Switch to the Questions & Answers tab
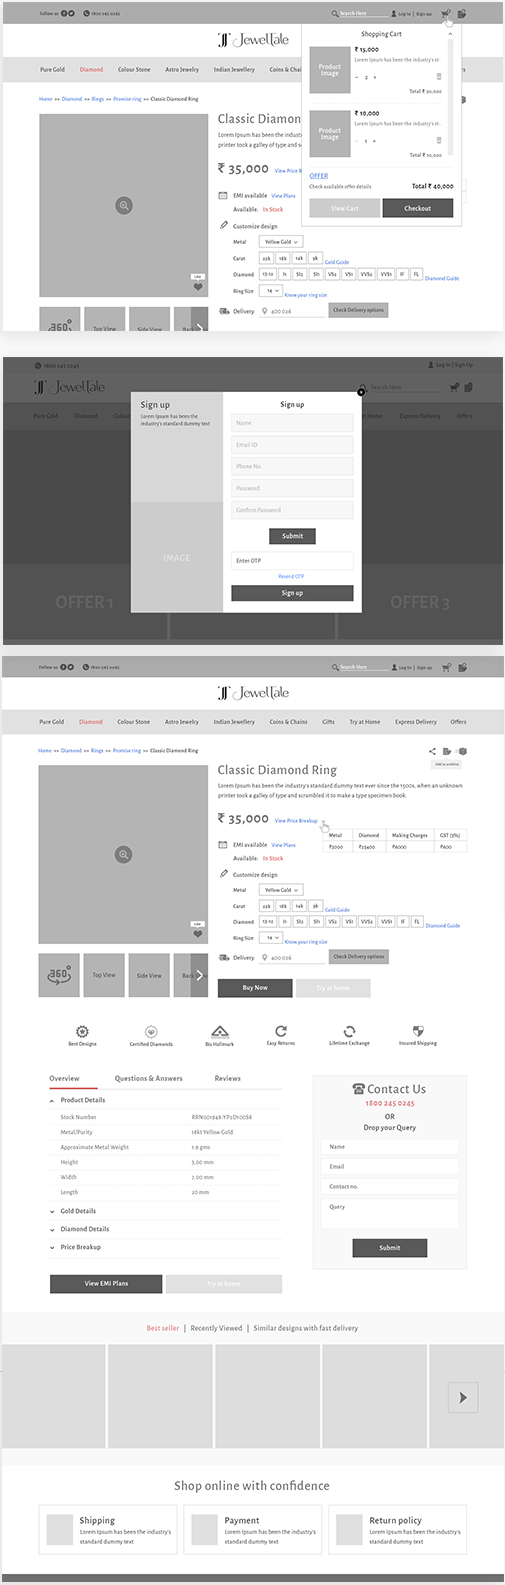505x1585 pixels. coord(149,1078)
